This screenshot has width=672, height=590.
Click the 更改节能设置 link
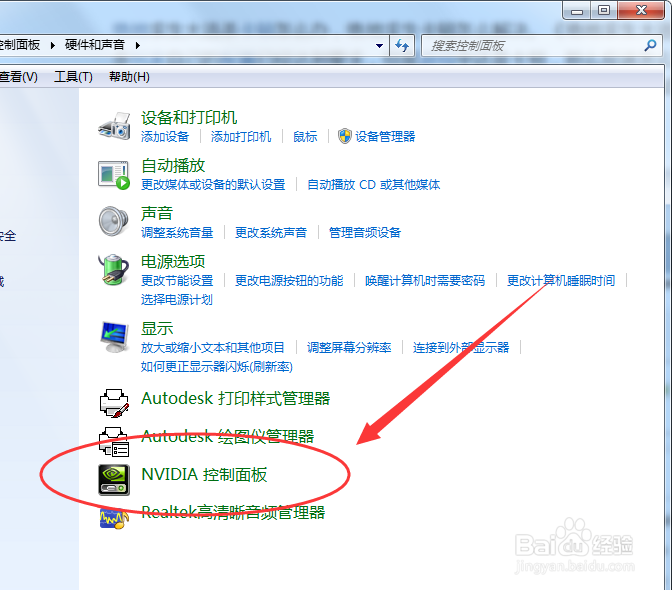click(177, 281)
